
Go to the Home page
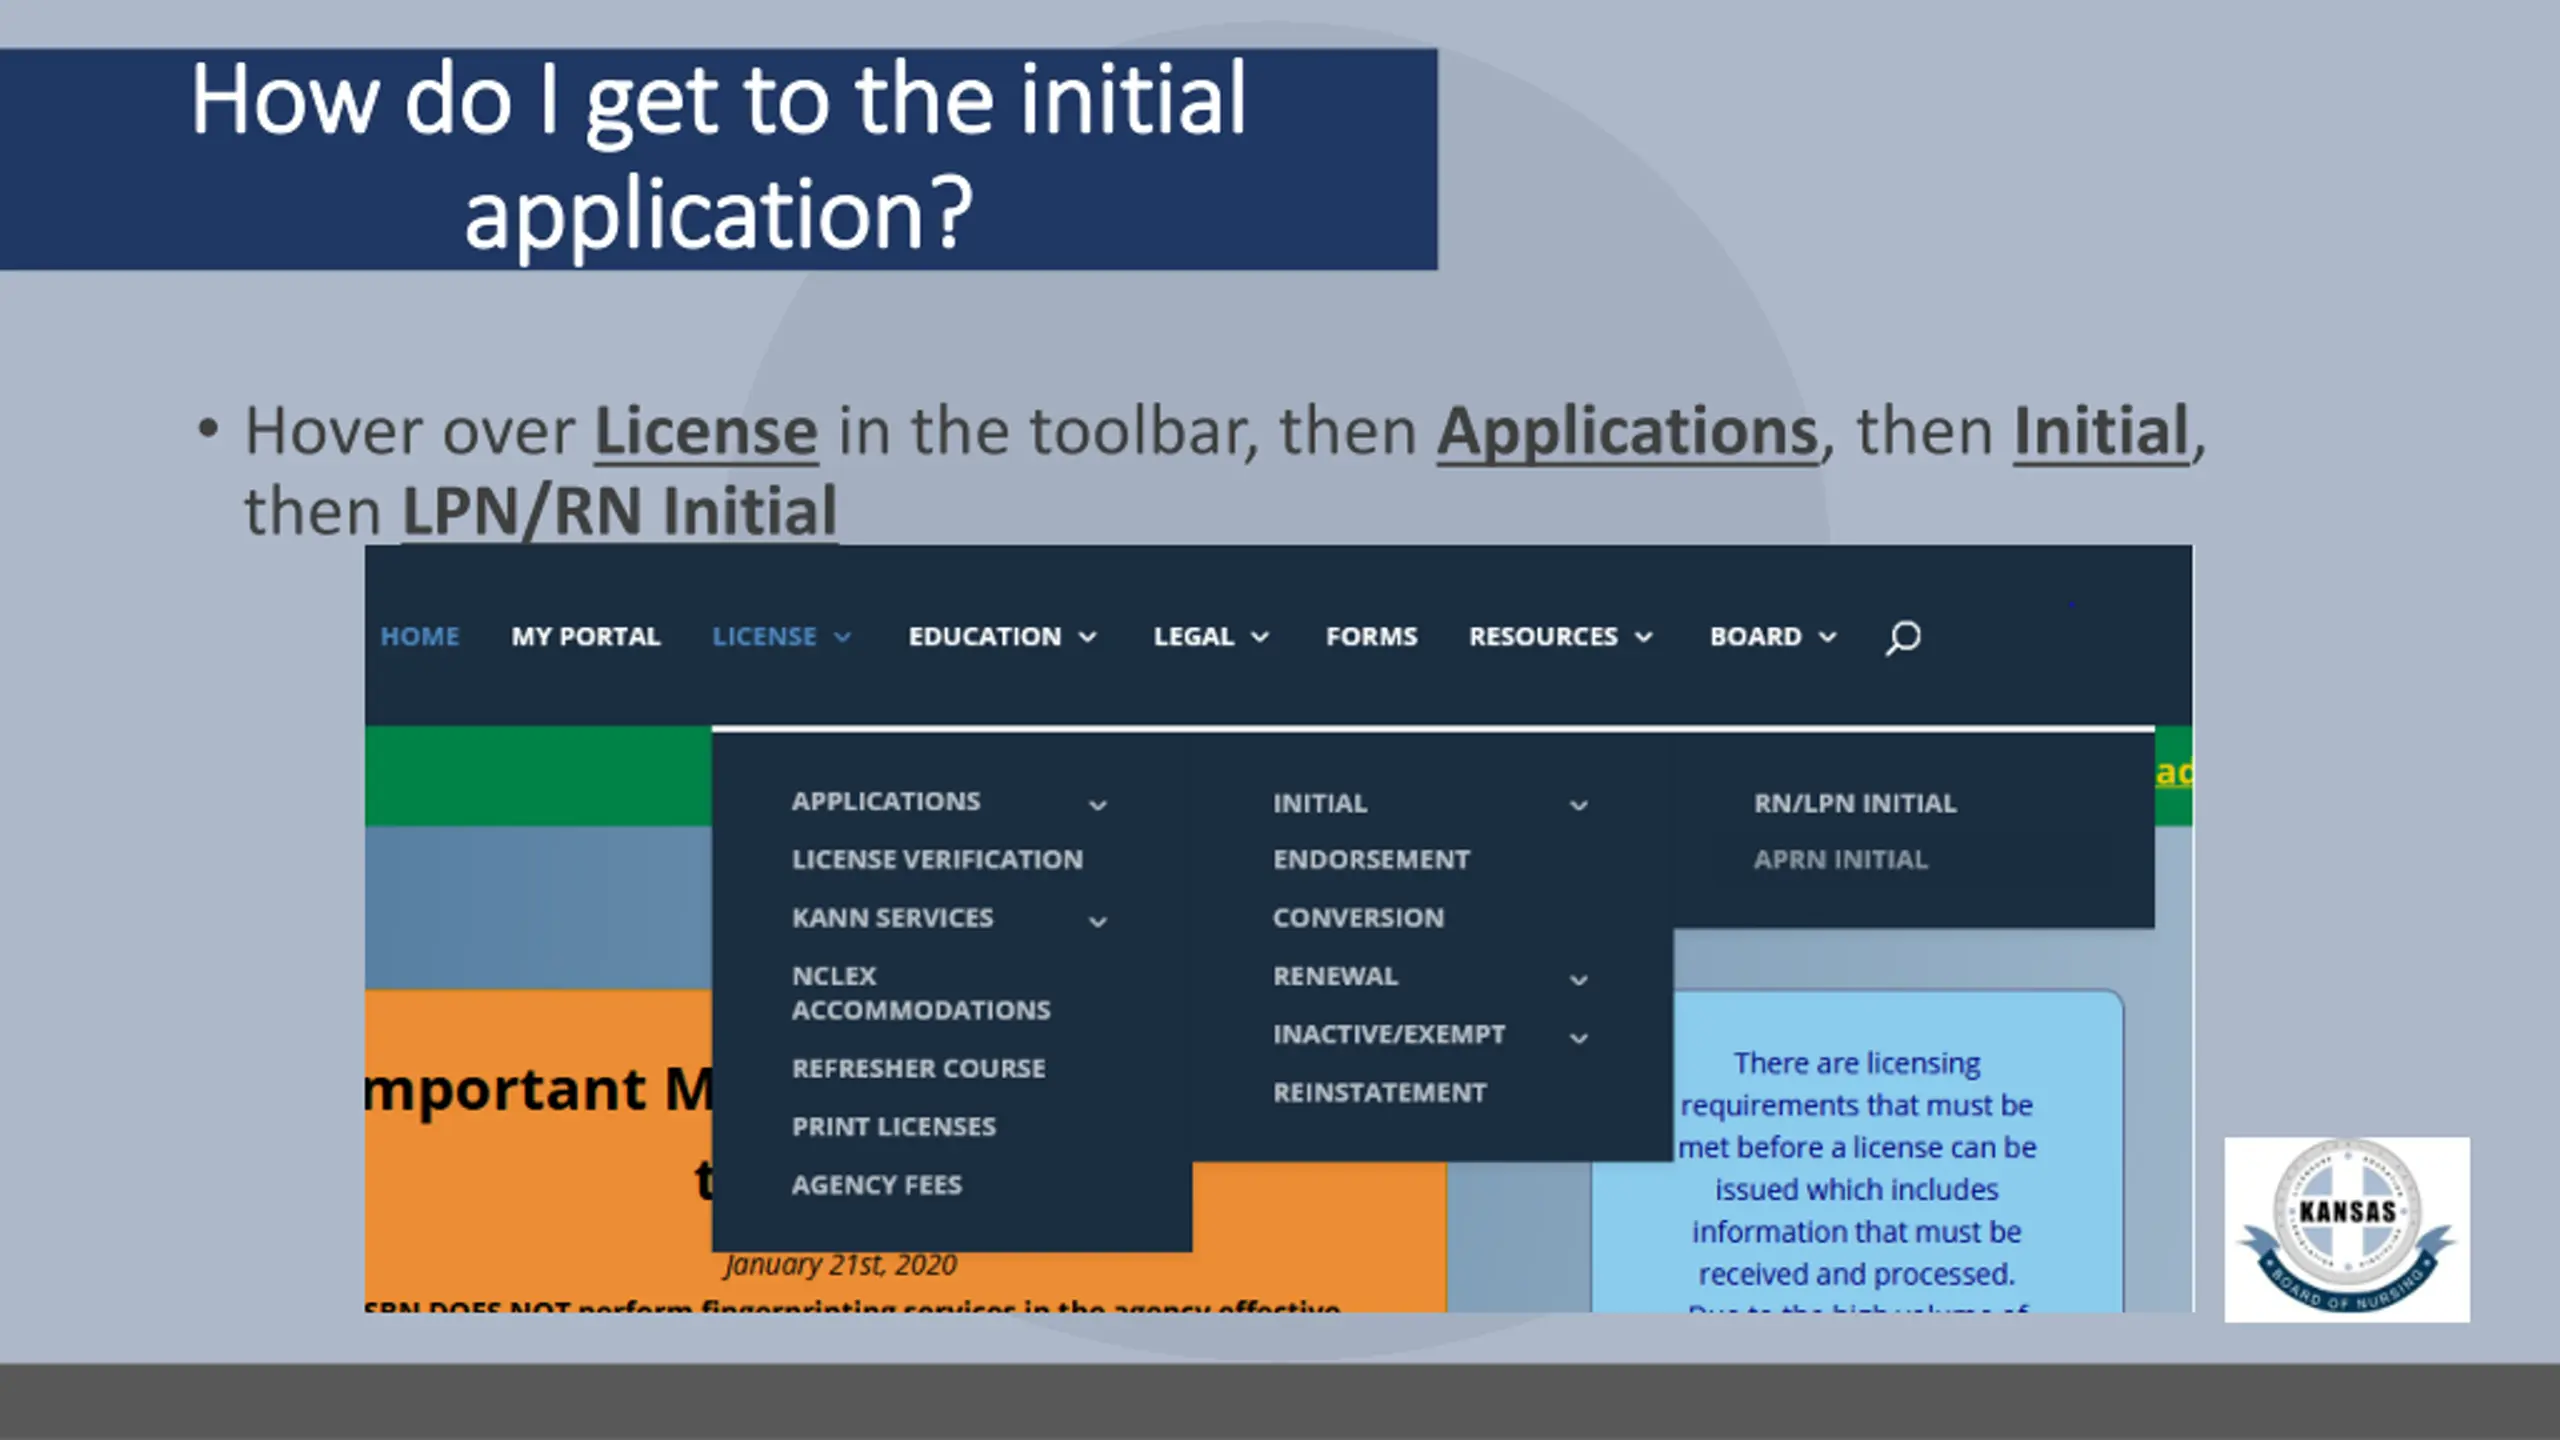(420, 637)
